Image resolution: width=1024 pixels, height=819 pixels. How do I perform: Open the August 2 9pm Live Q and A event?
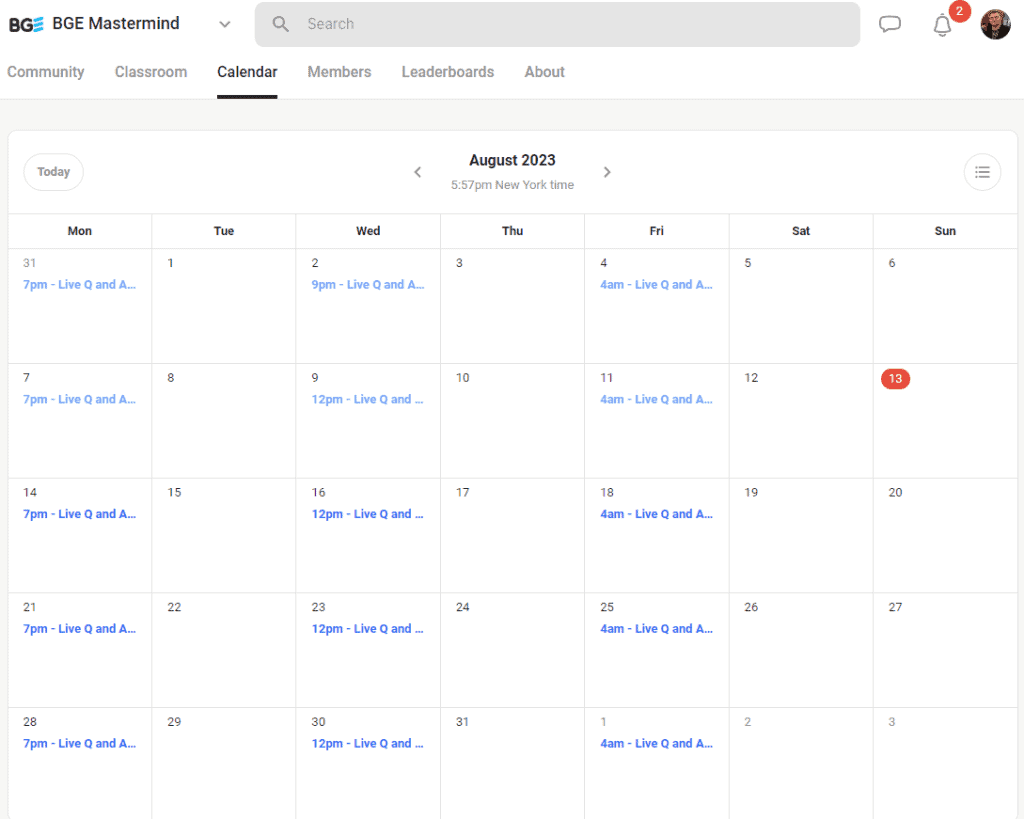tap(368, 285)
